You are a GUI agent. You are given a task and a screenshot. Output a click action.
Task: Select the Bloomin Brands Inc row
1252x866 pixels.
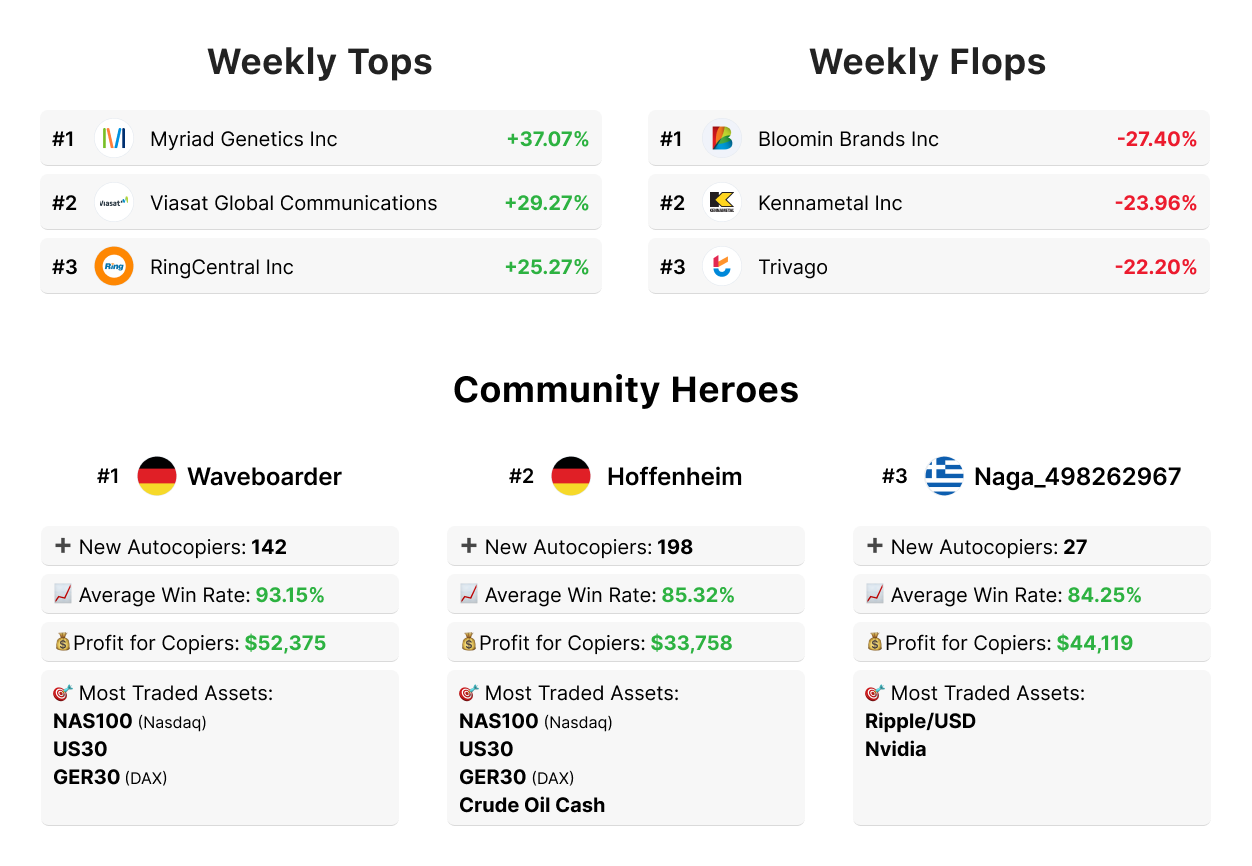(x=928, y=138)
